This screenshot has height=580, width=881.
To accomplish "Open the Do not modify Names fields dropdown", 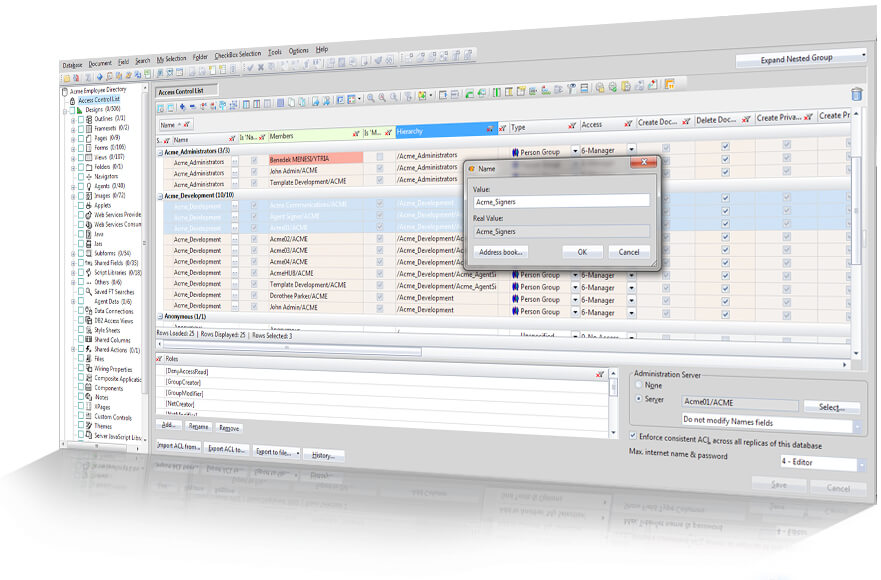I will pyautogui.click(x=857, y=427).
